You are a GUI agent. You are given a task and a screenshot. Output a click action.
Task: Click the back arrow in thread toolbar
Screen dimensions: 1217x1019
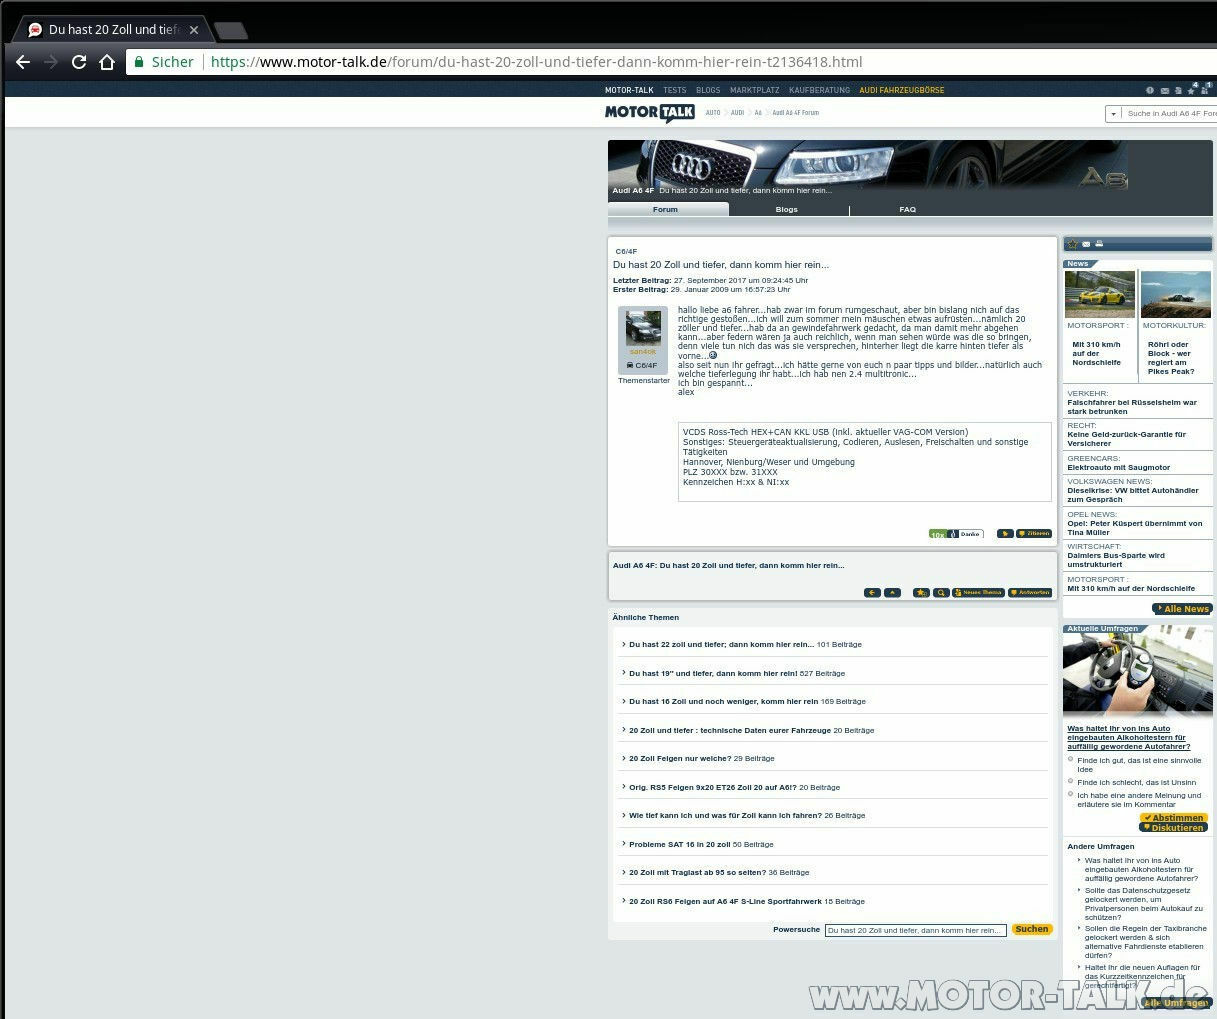click(871, 592)
